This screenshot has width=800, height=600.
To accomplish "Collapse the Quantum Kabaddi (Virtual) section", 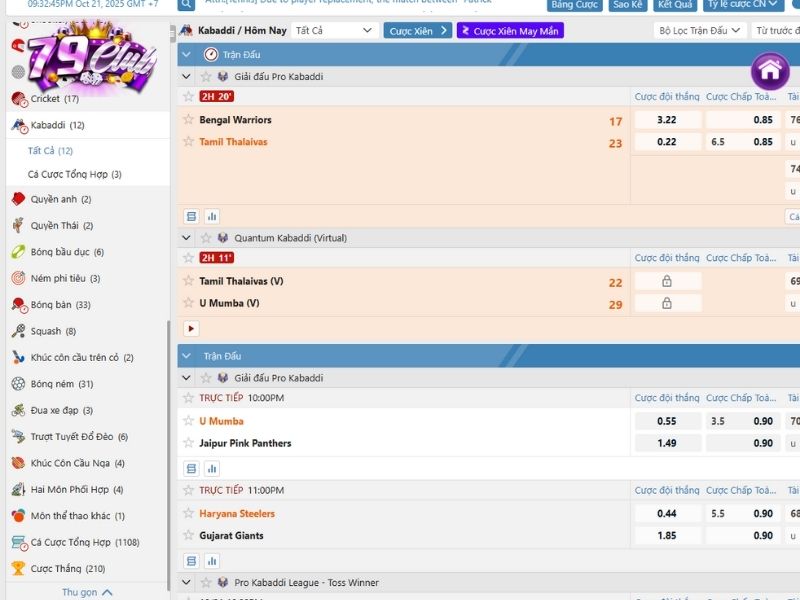I will [x=187, y=238].
